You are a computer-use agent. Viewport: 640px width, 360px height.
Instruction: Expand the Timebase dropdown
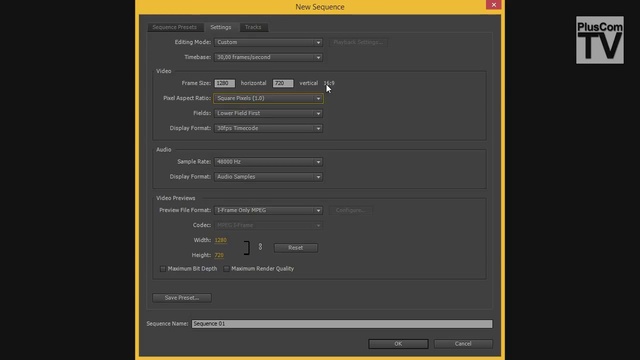pos(268,58)
